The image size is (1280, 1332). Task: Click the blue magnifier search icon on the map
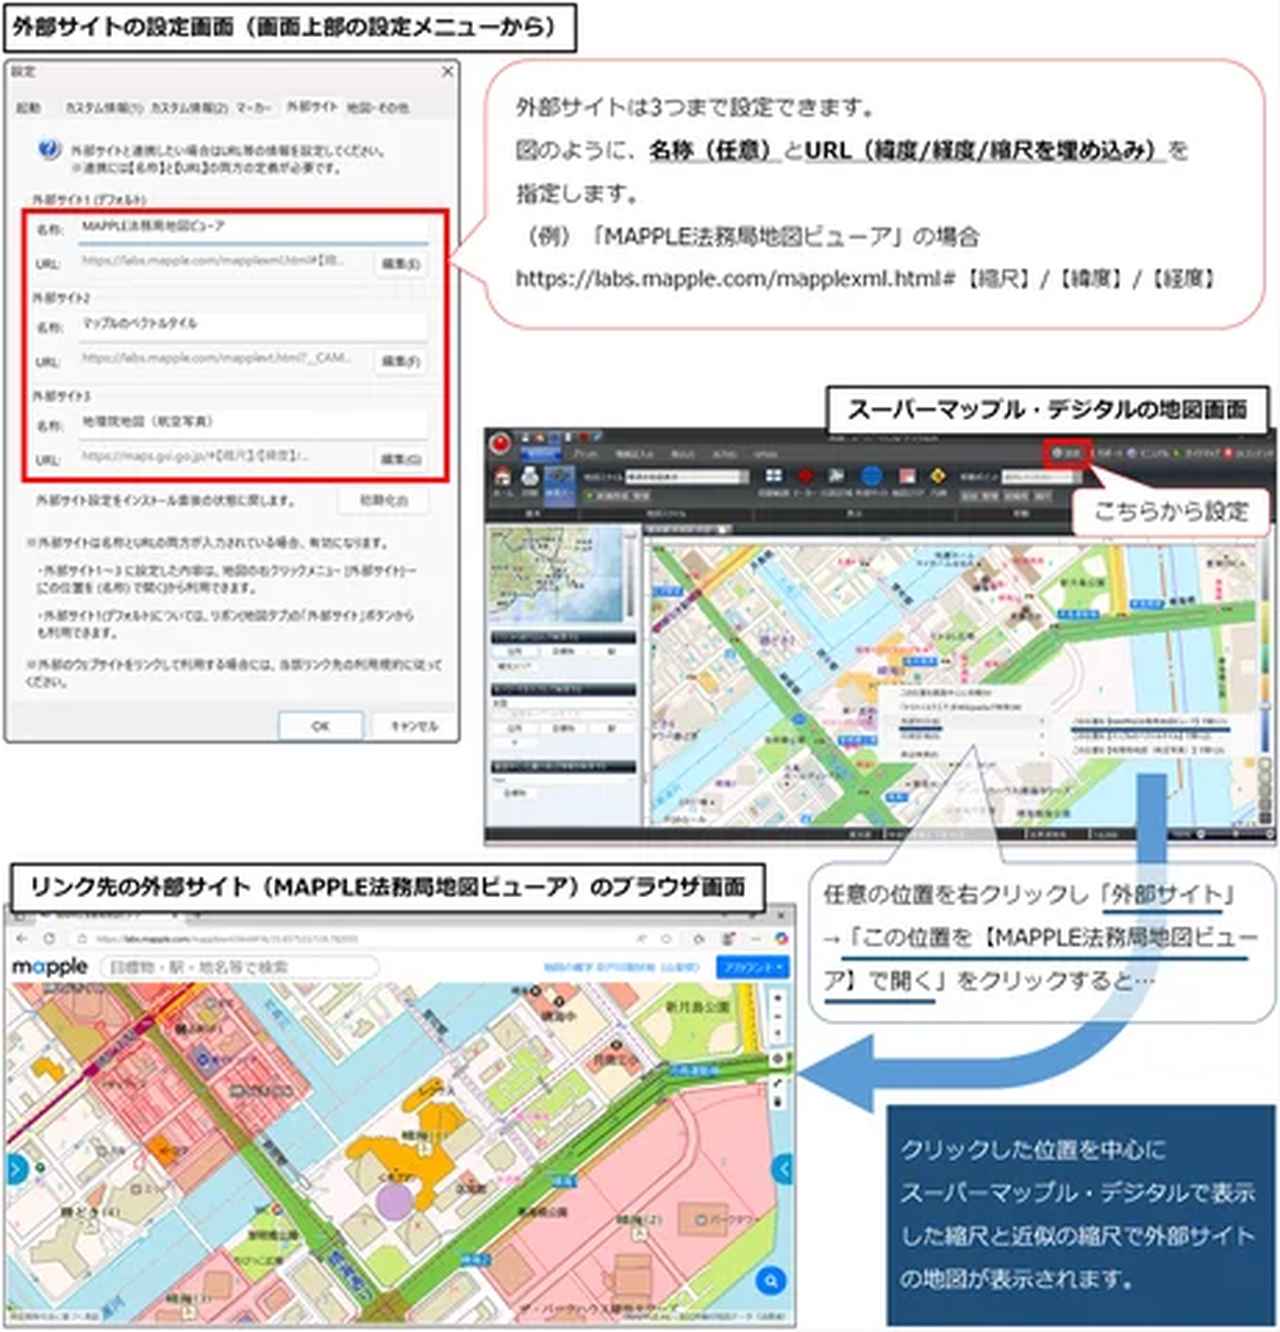[770, 1279]
